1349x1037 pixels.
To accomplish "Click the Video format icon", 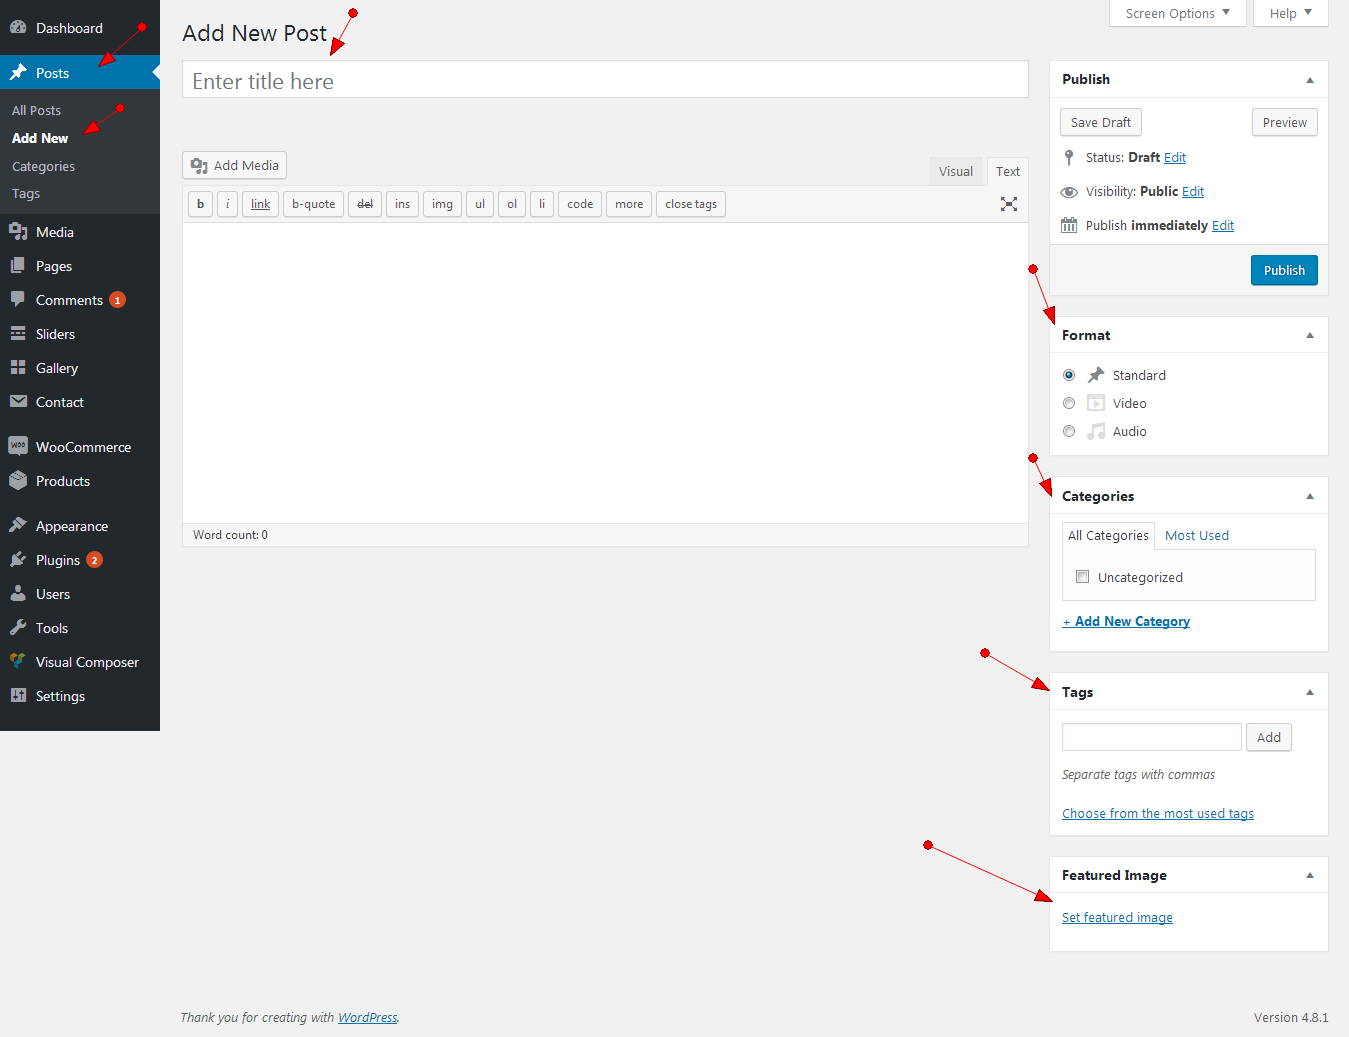I will 1096,403.
